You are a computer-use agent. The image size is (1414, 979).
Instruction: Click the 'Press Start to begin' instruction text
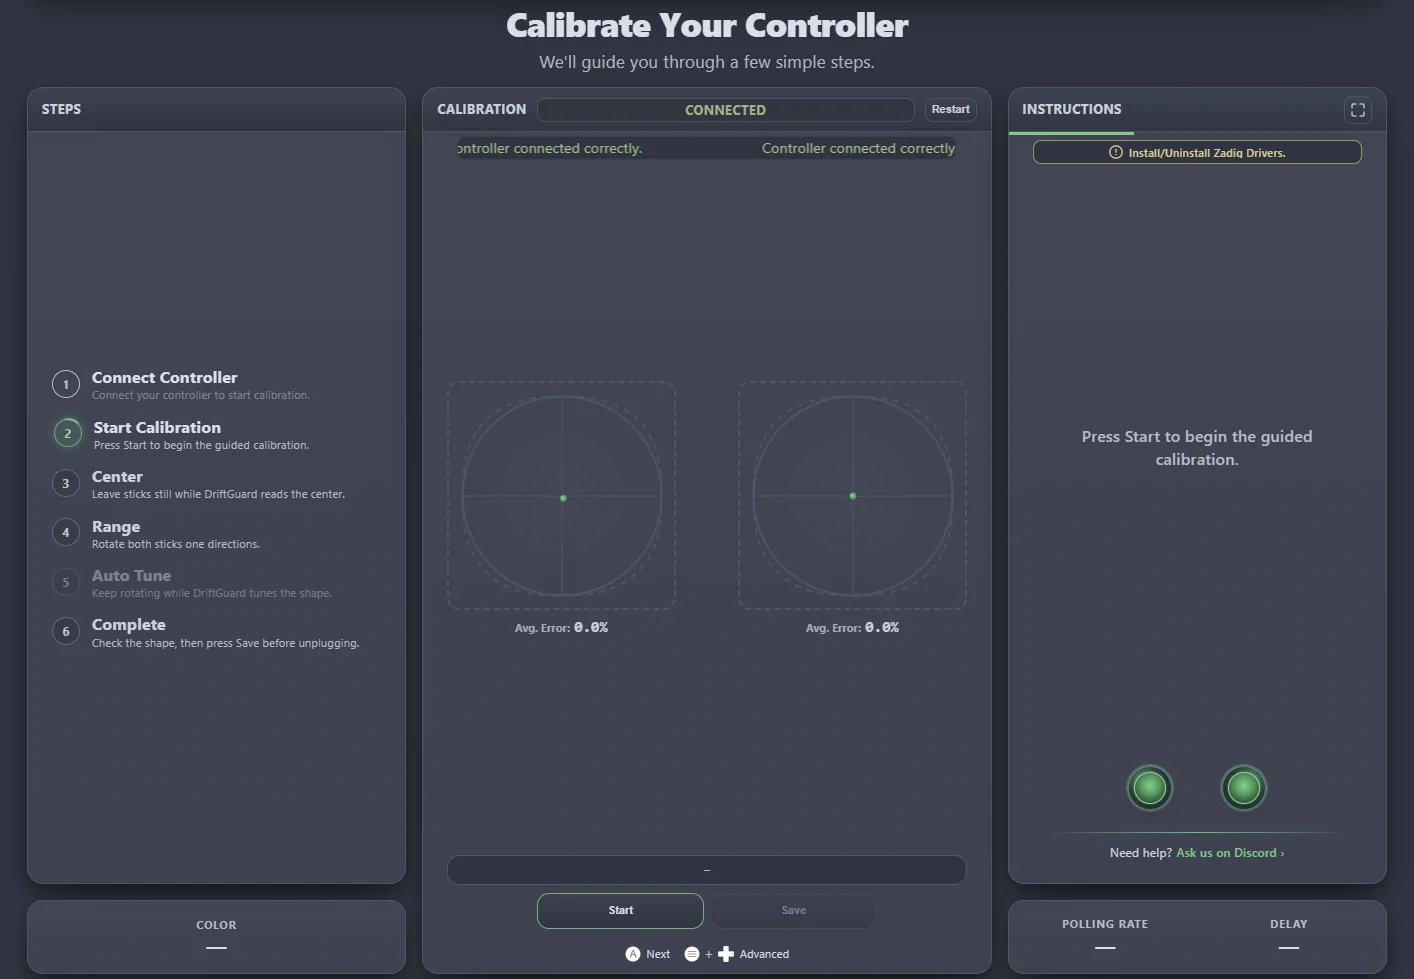pos(1197,448)
